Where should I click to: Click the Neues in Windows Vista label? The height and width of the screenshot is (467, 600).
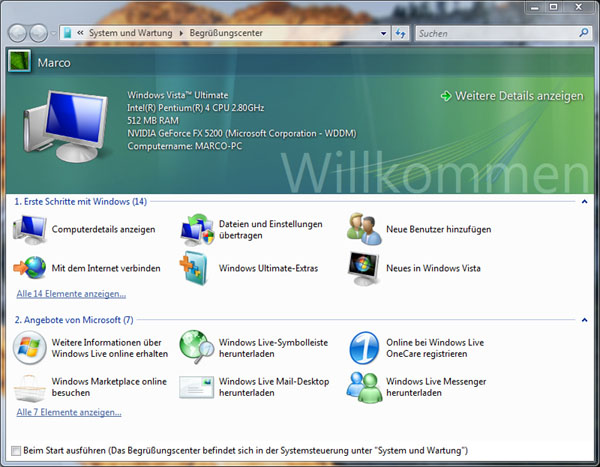pos(433,268)
